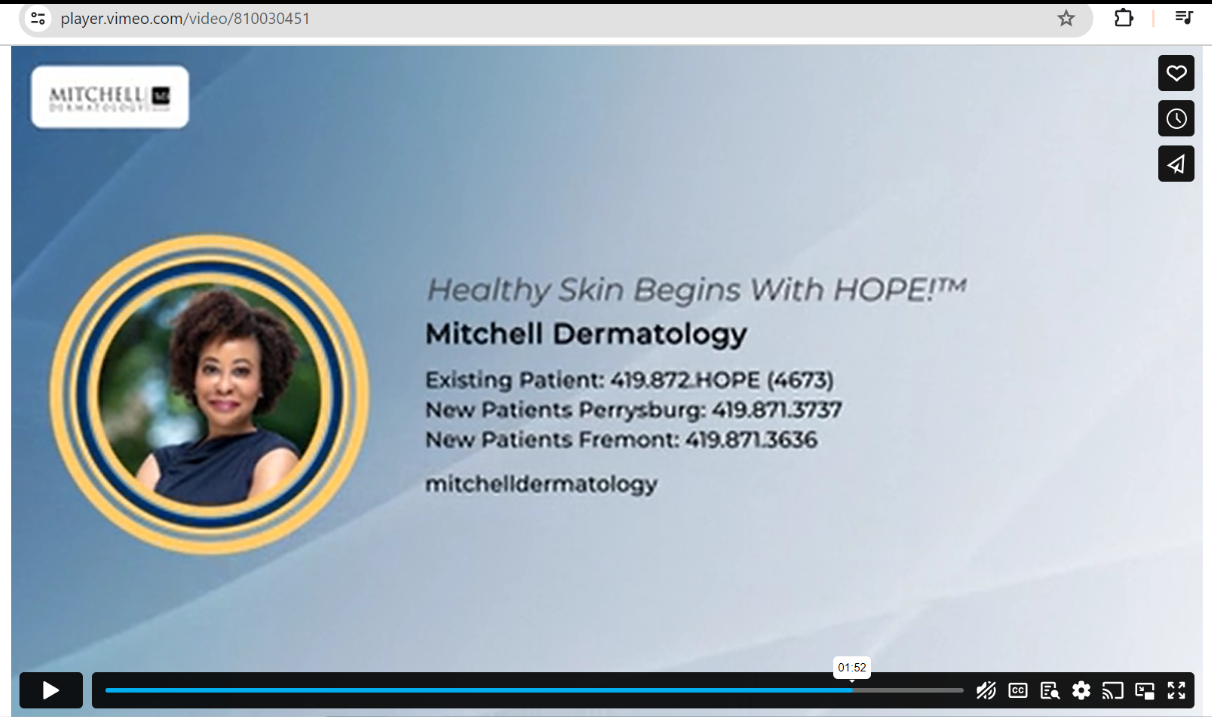The height and width of the screenshot is (717, 1212).
Task: Click the Mitchell Dermatology logo
Action: click(x=110, y=97)
